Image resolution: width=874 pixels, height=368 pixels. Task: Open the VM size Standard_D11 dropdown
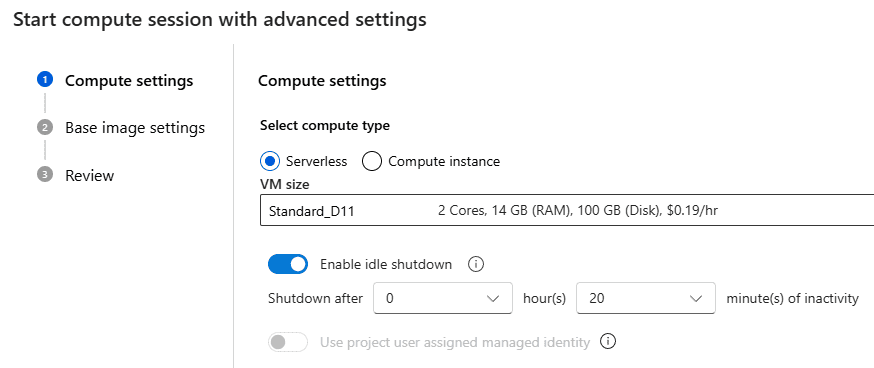pos(567,211)
